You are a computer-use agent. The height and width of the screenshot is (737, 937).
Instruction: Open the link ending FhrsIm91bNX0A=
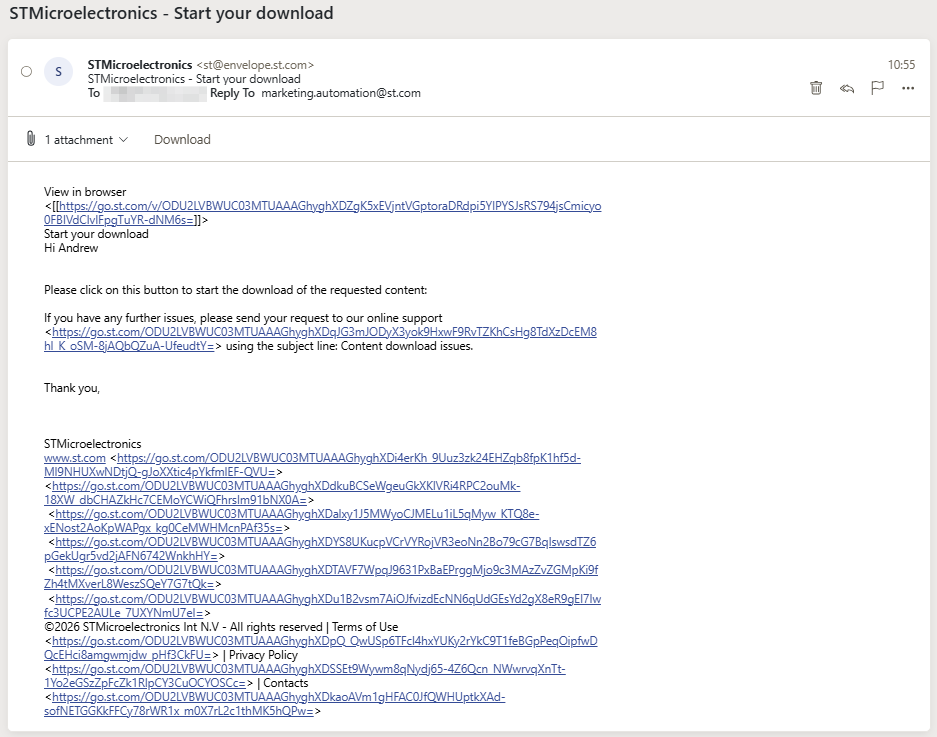coord(282,493)
